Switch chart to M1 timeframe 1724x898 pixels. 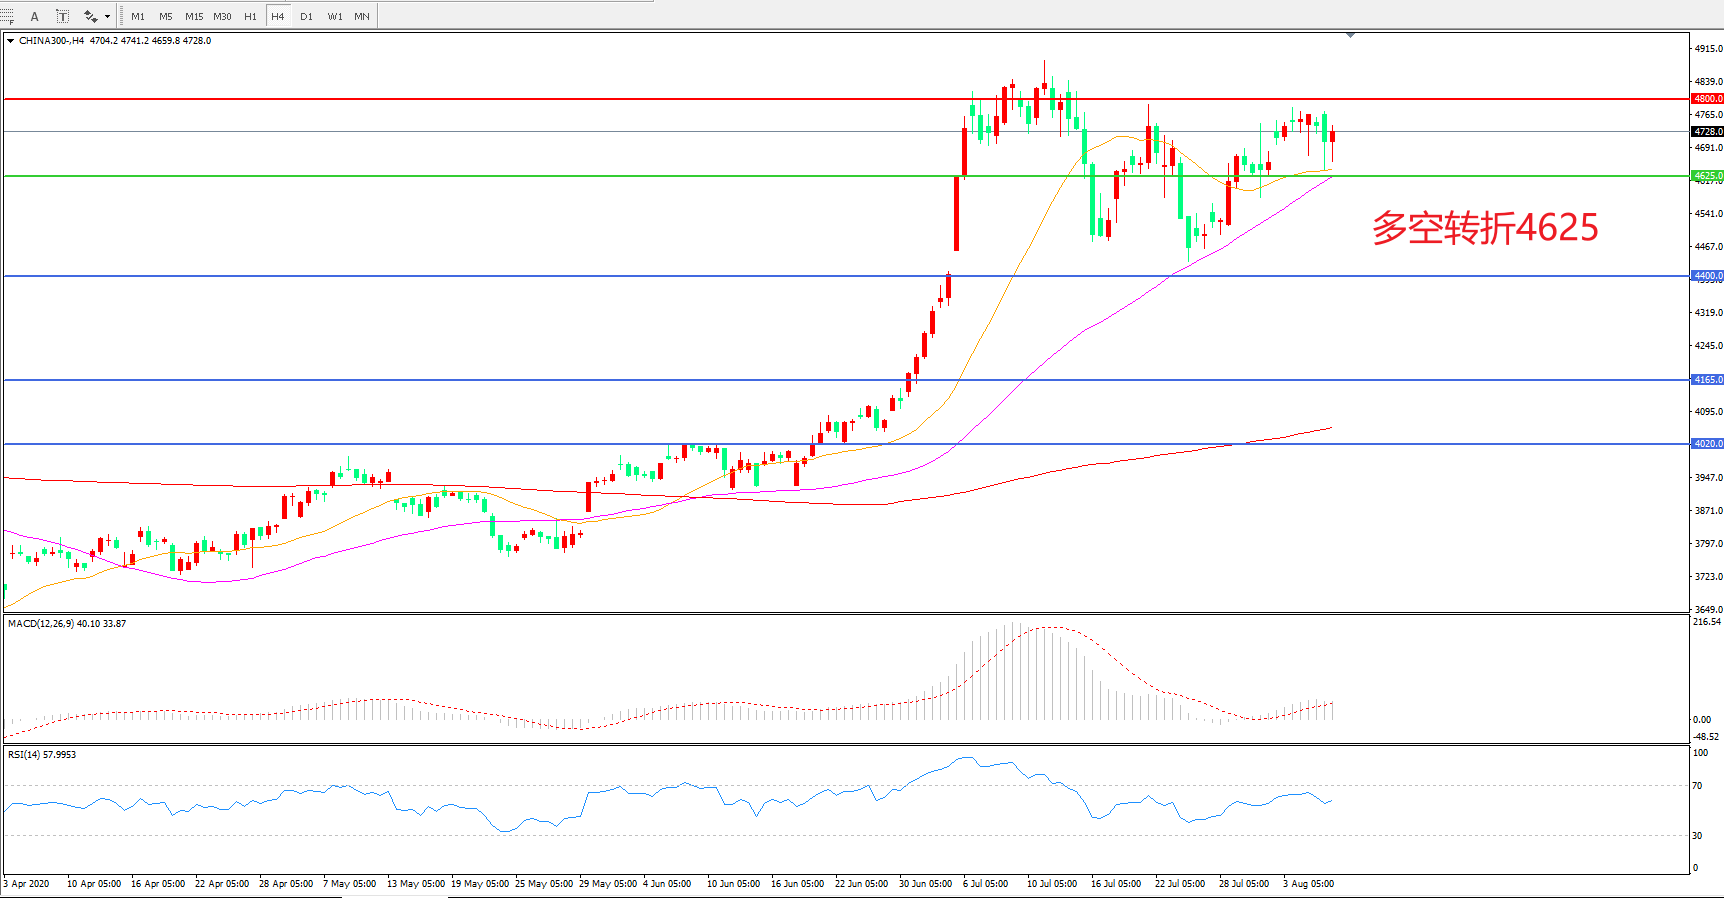(x=138, y=16)
